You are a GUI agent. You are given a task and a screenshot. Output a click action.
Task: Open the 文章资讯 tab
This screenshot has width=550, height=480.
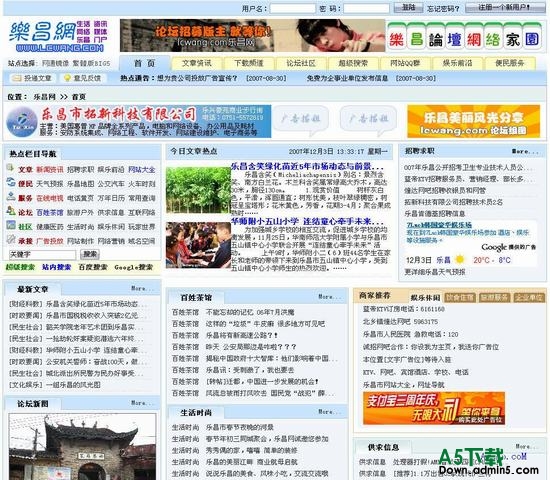(196, 63)
